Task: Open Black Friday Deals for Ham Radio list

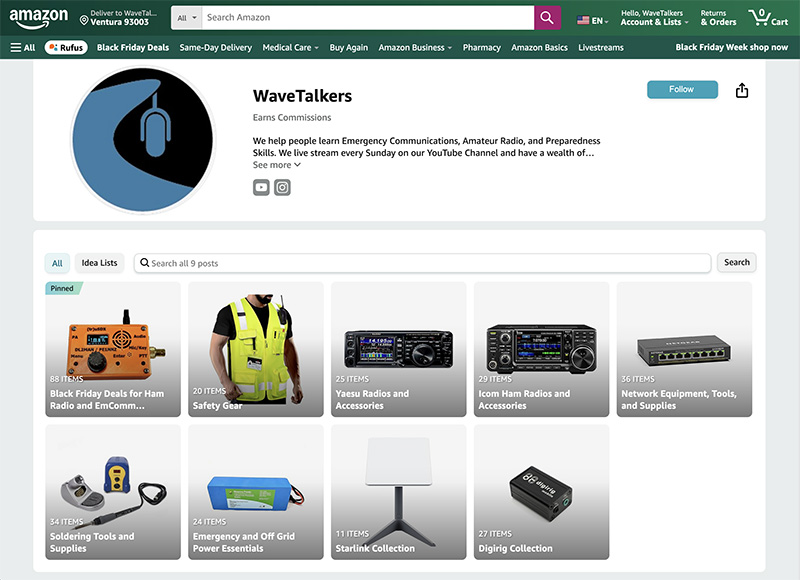Action: click(x=113, y=349)
